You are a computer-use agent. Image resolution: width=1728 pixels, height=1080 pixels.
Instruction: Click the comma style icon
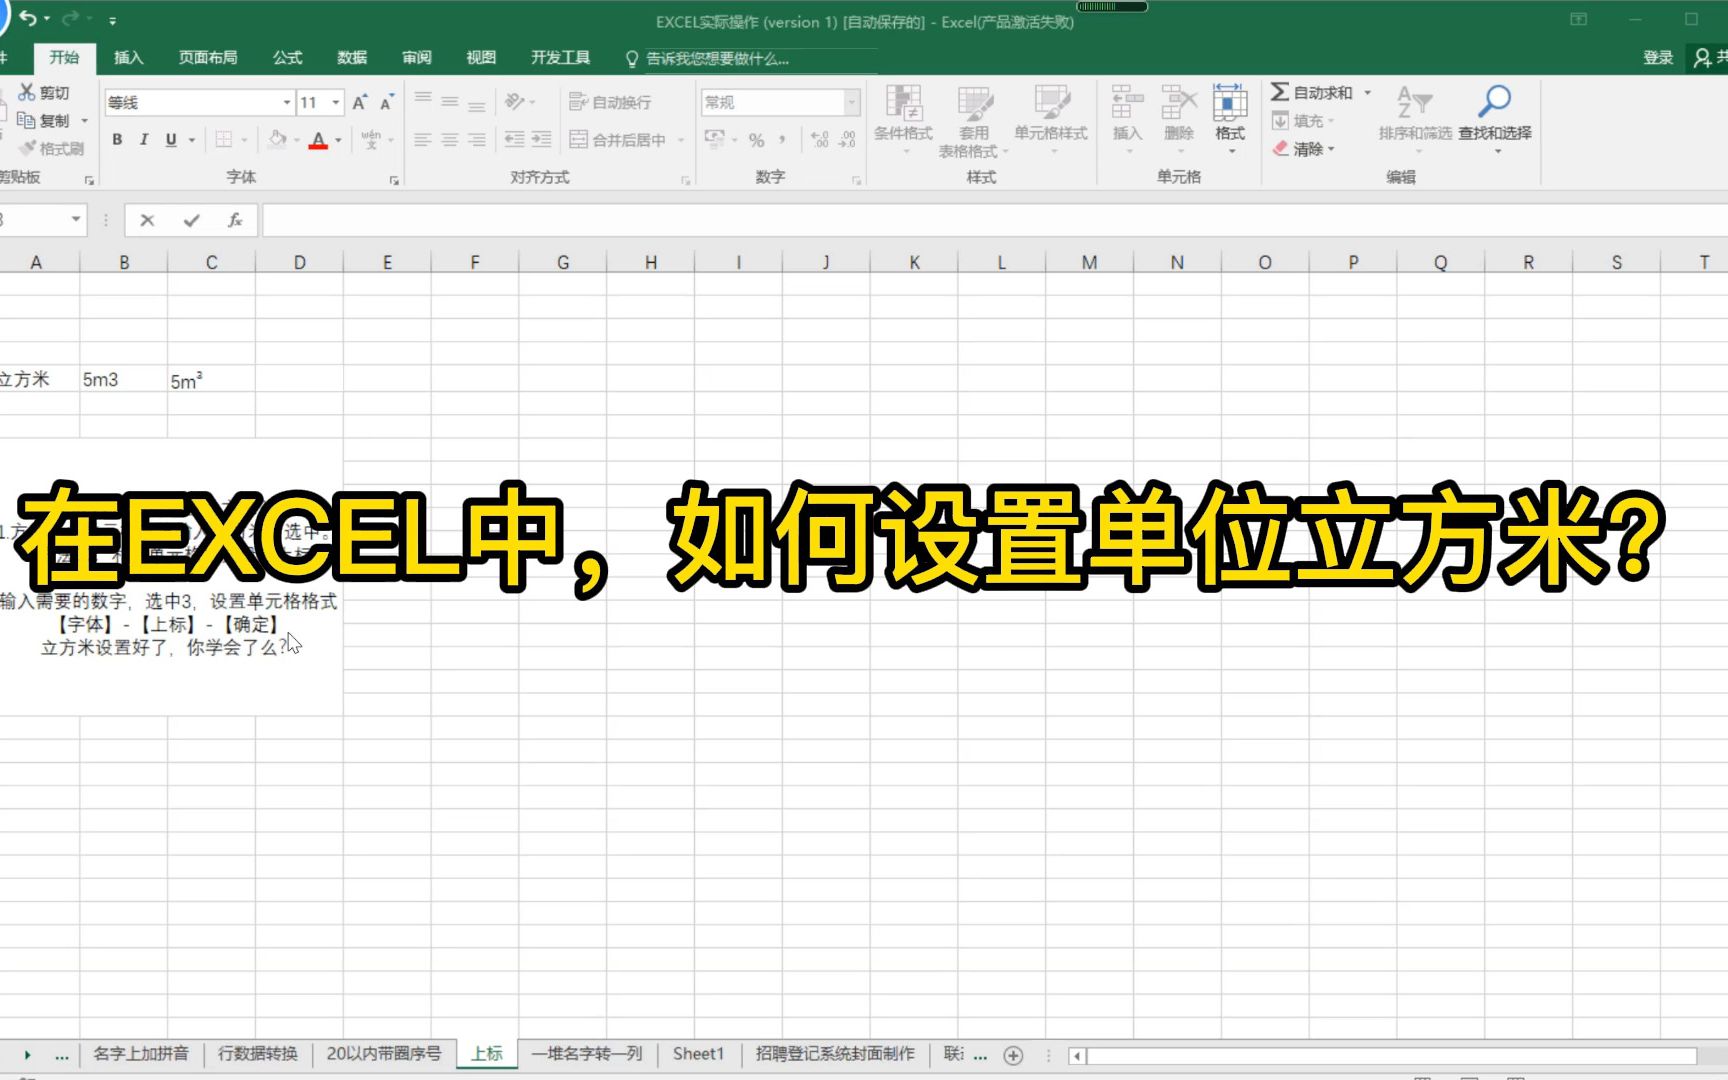coord(782,140)
